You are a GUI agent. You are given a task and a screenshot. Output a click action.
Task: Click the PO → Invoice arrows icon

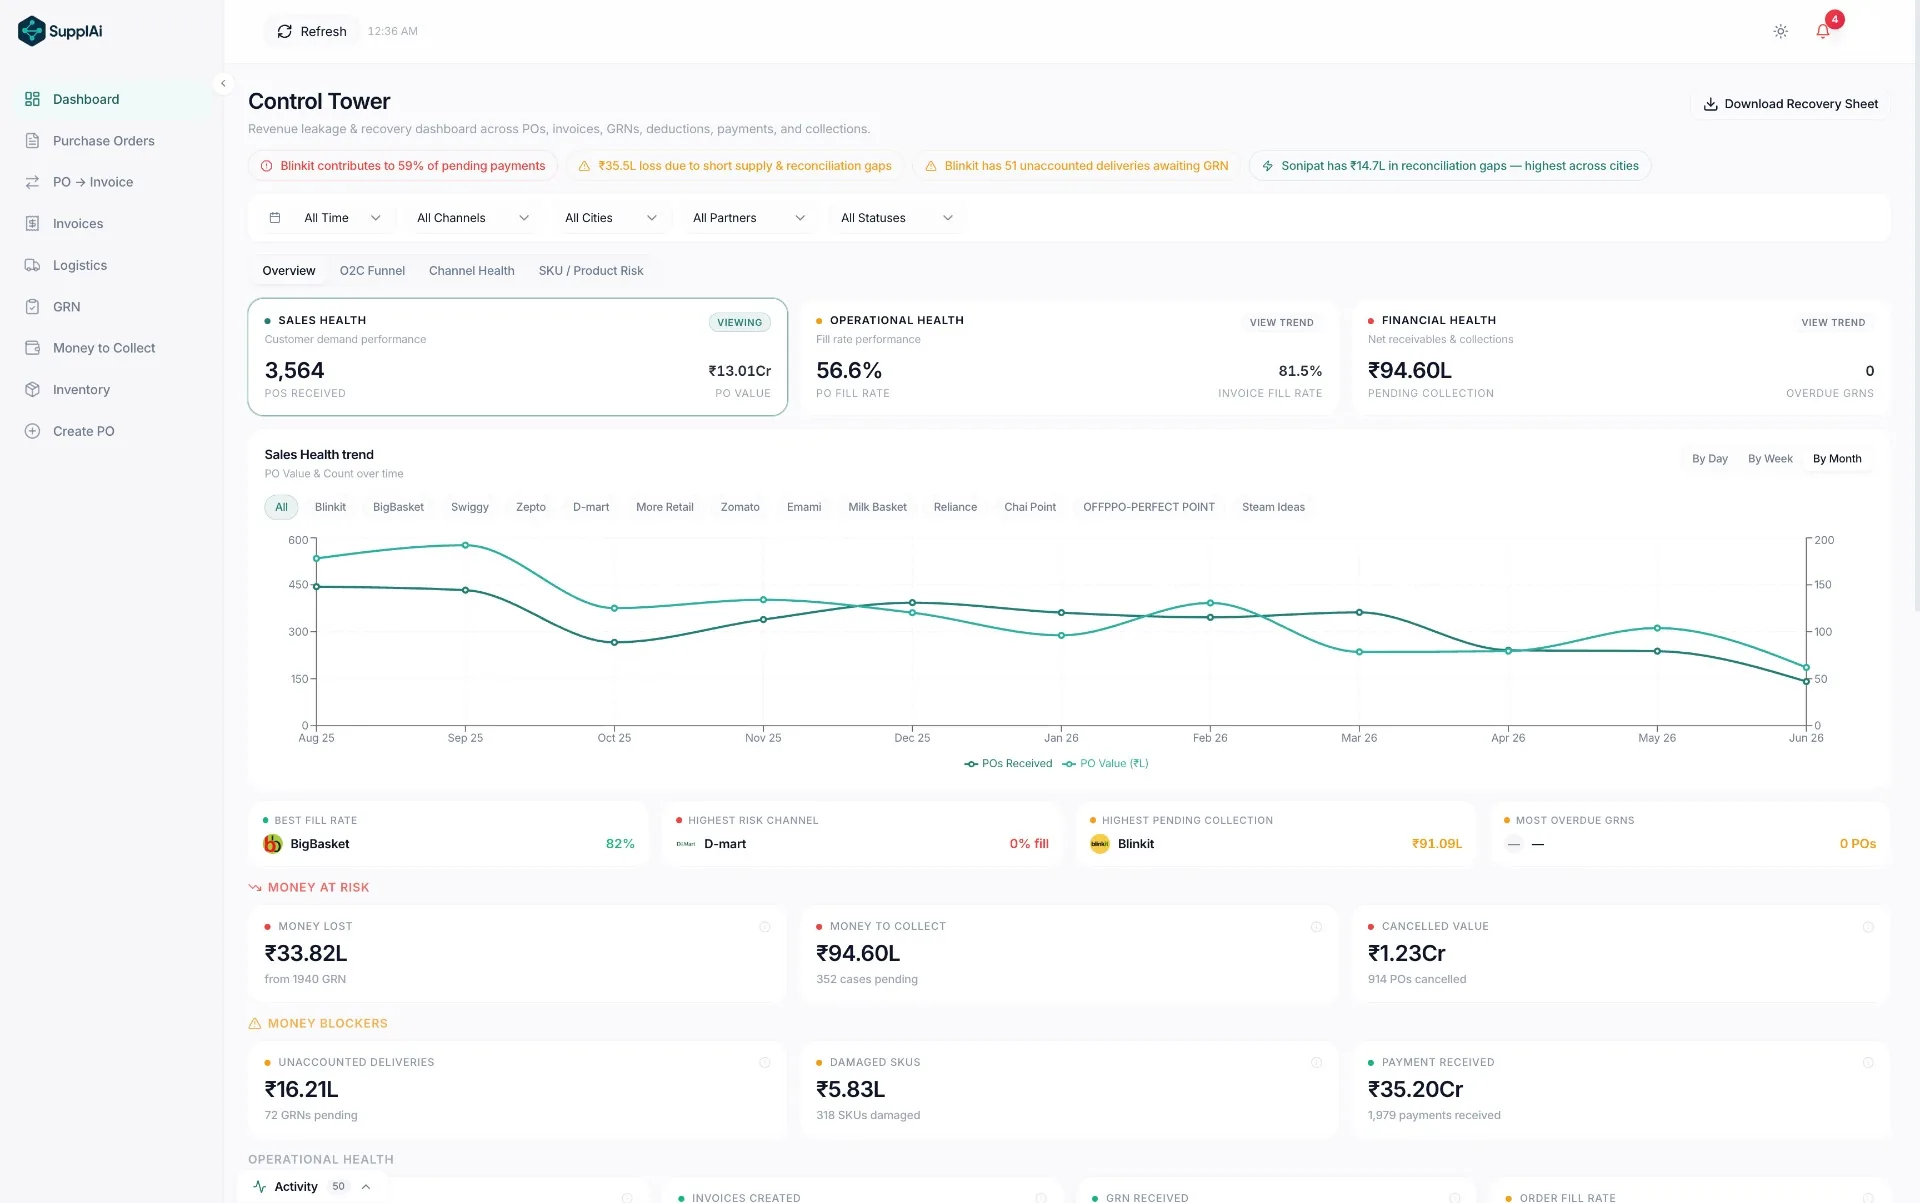click(32, 182)
